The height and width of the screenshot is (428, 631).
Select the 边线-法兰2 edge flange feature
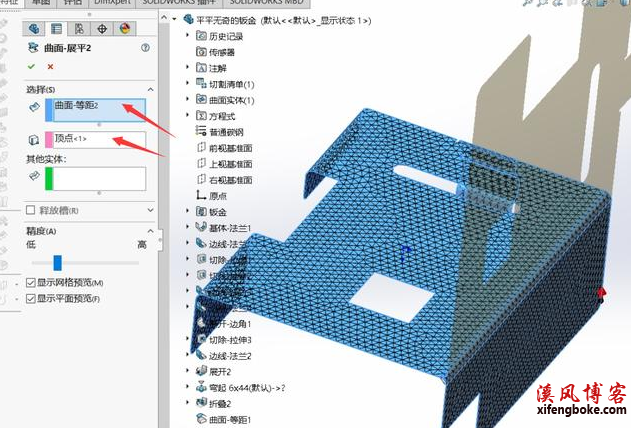click(223, 356)
